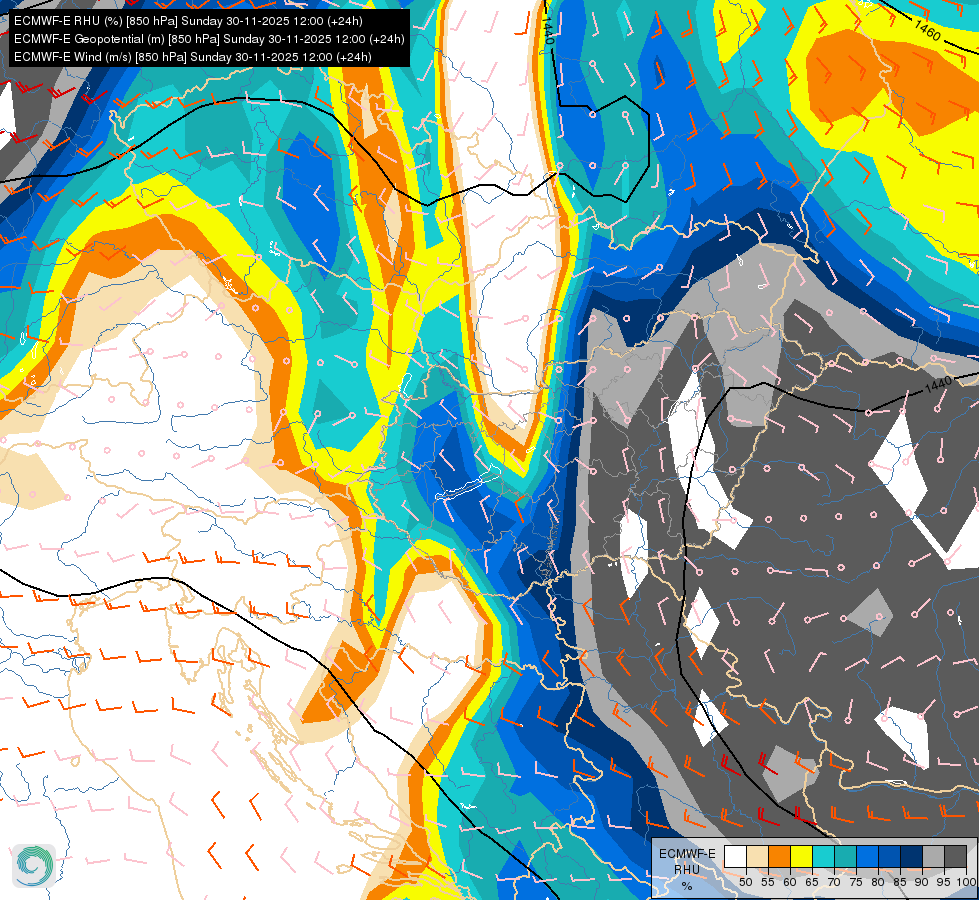Click the % unit label in the legend
The width and height of the screenshot is (979, 900).
pos(687,886)
